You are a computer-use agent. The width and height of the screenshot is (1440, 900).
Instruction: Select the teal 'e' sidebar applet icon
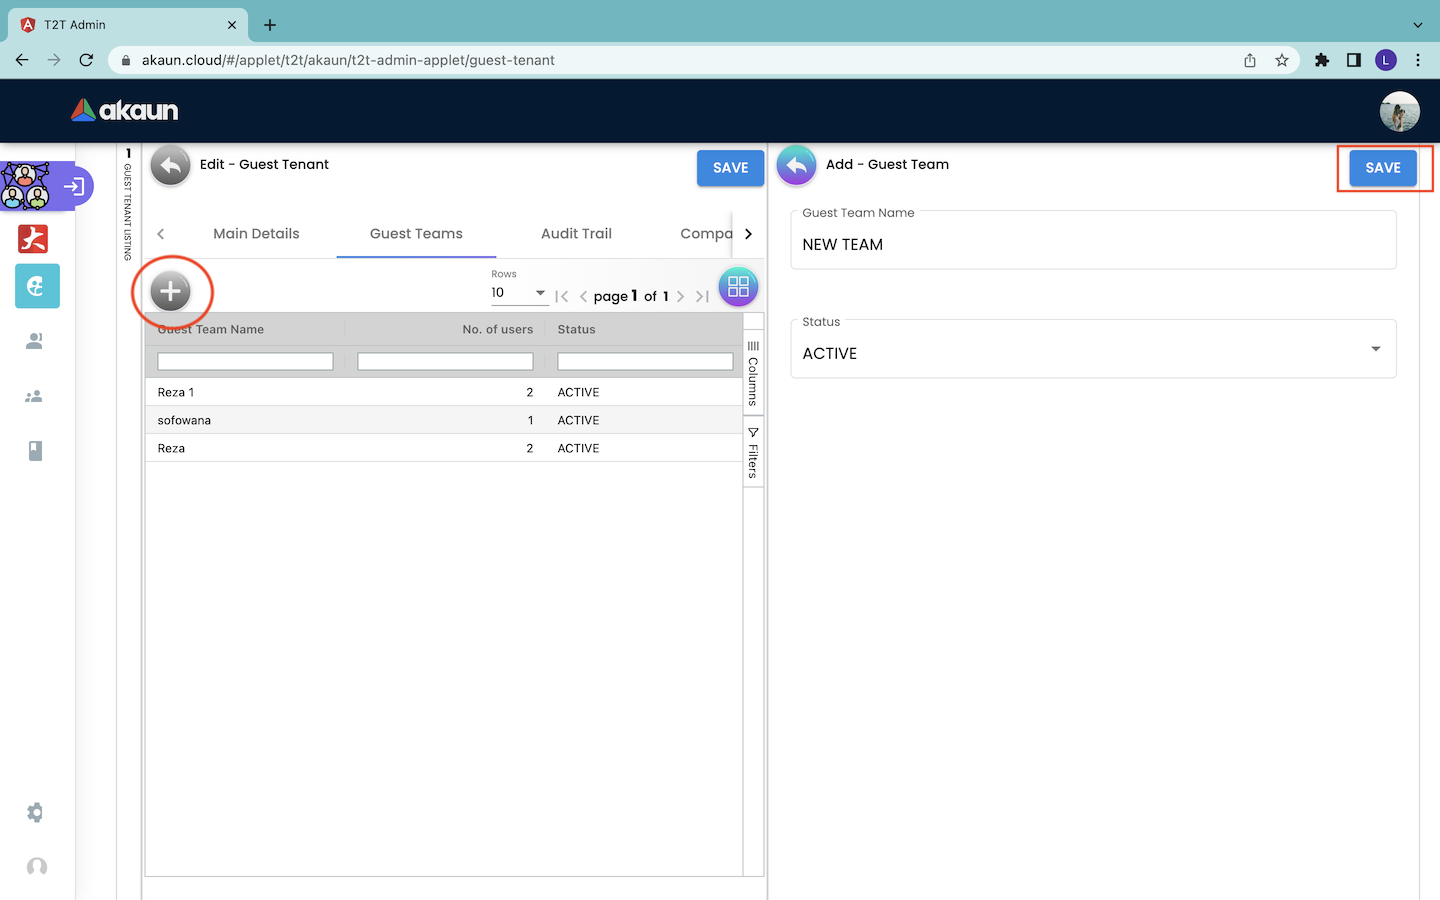click(x=37, y=286)
